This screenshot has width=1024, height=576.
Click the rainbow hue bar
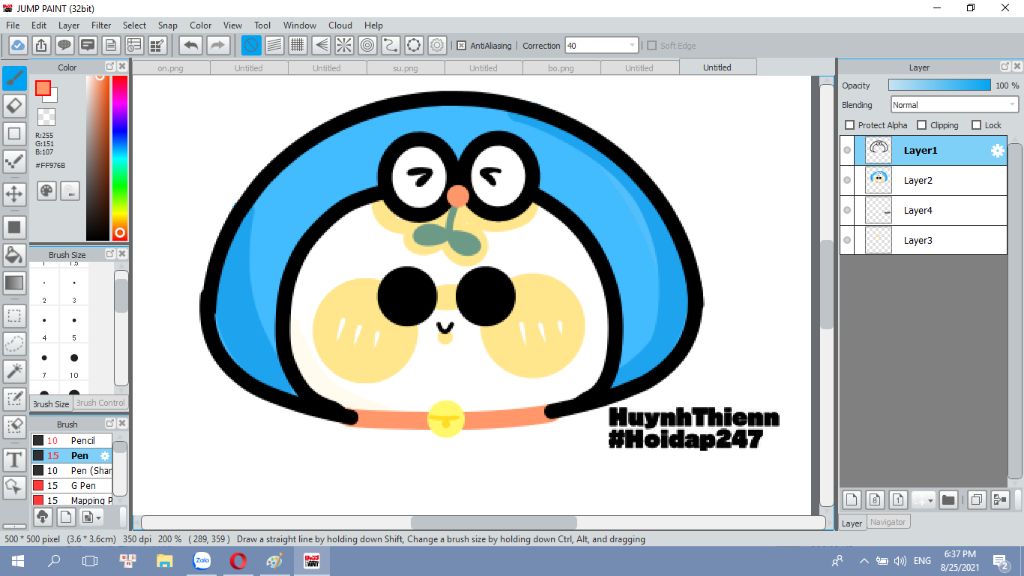point(120,158)
